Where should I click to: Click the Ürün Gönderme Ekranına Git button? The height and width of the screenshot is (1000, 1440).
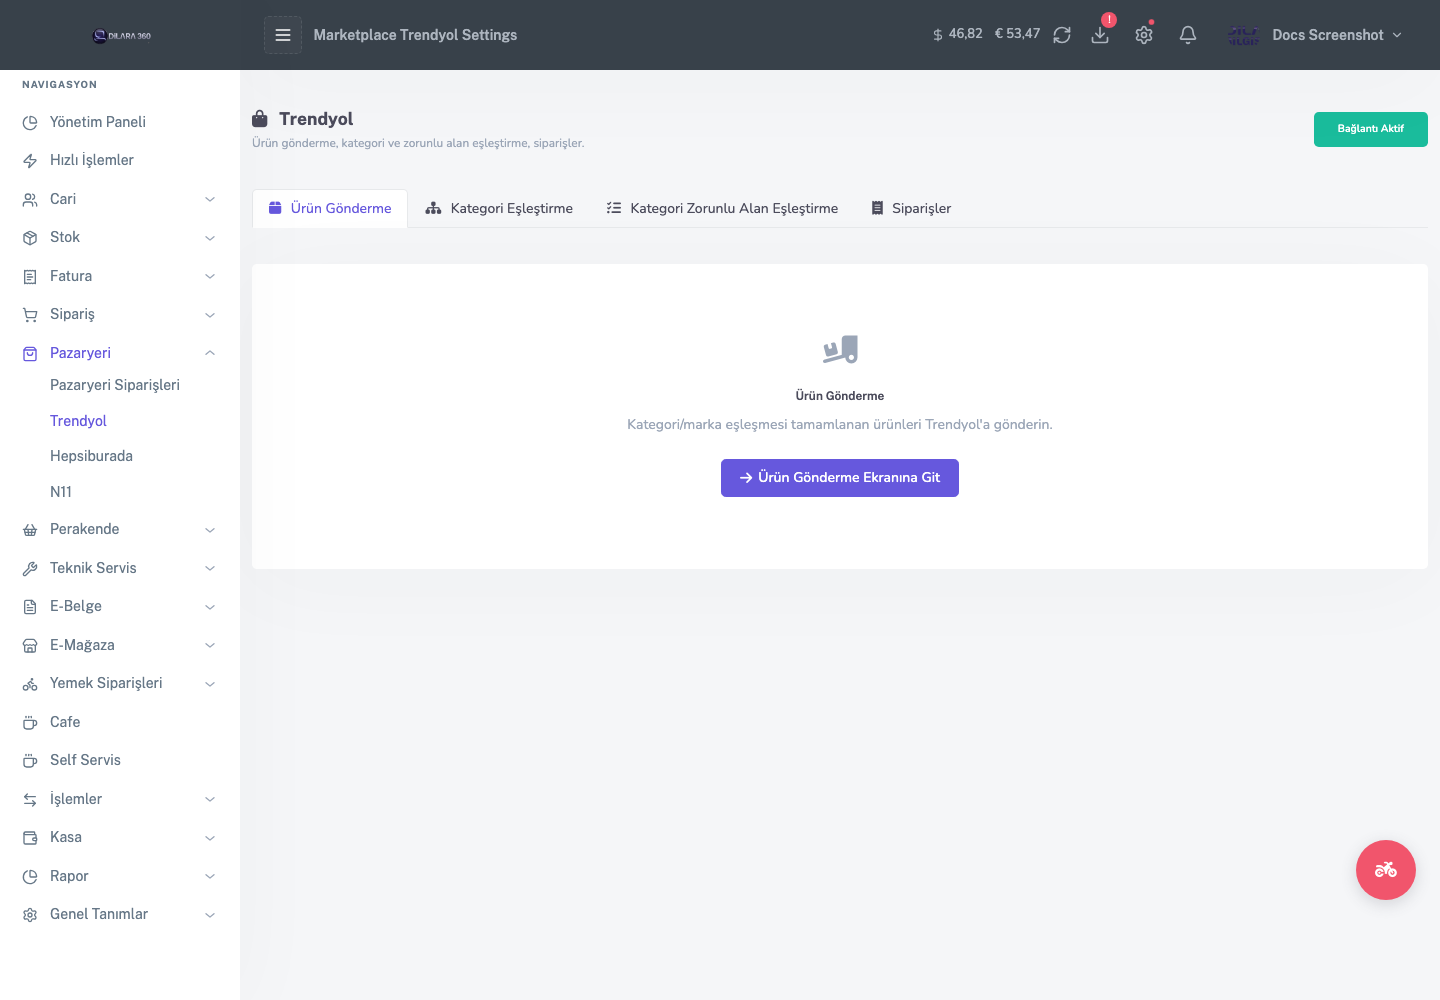coord(840,478)
